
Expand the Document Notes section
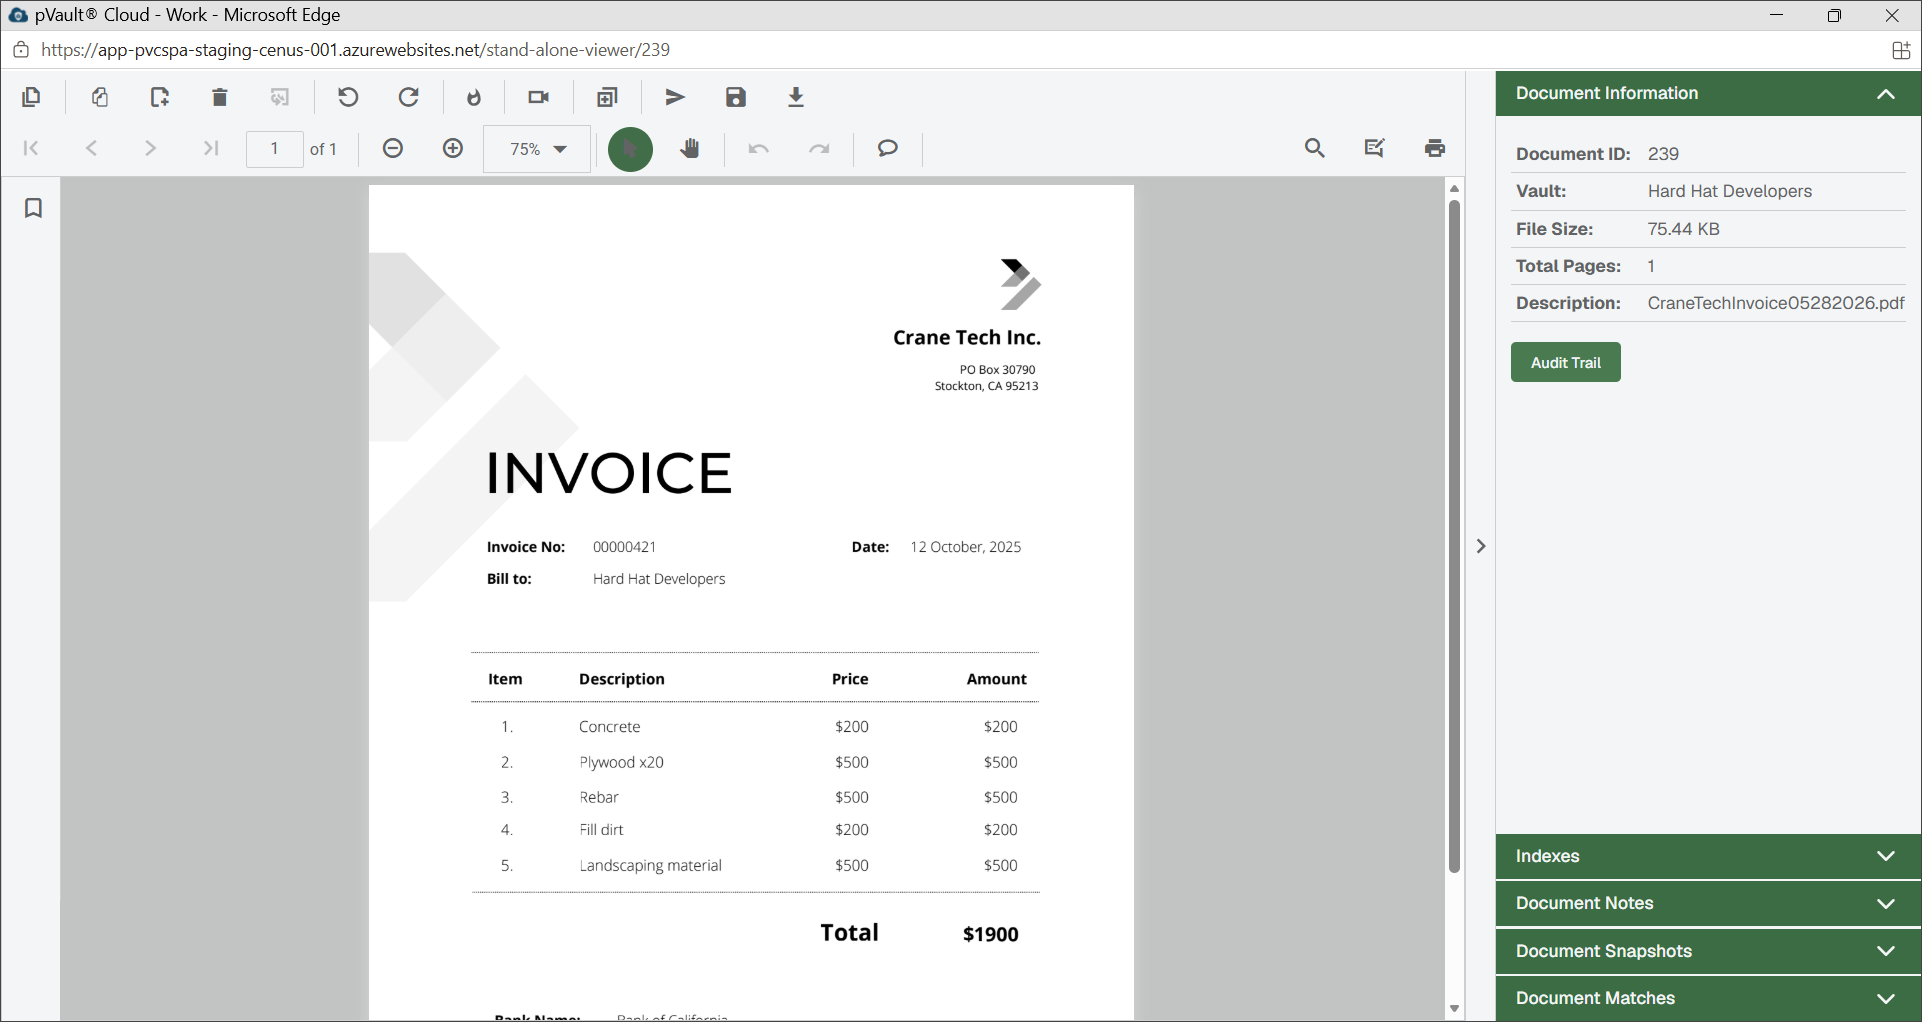tap(1708, 903)
